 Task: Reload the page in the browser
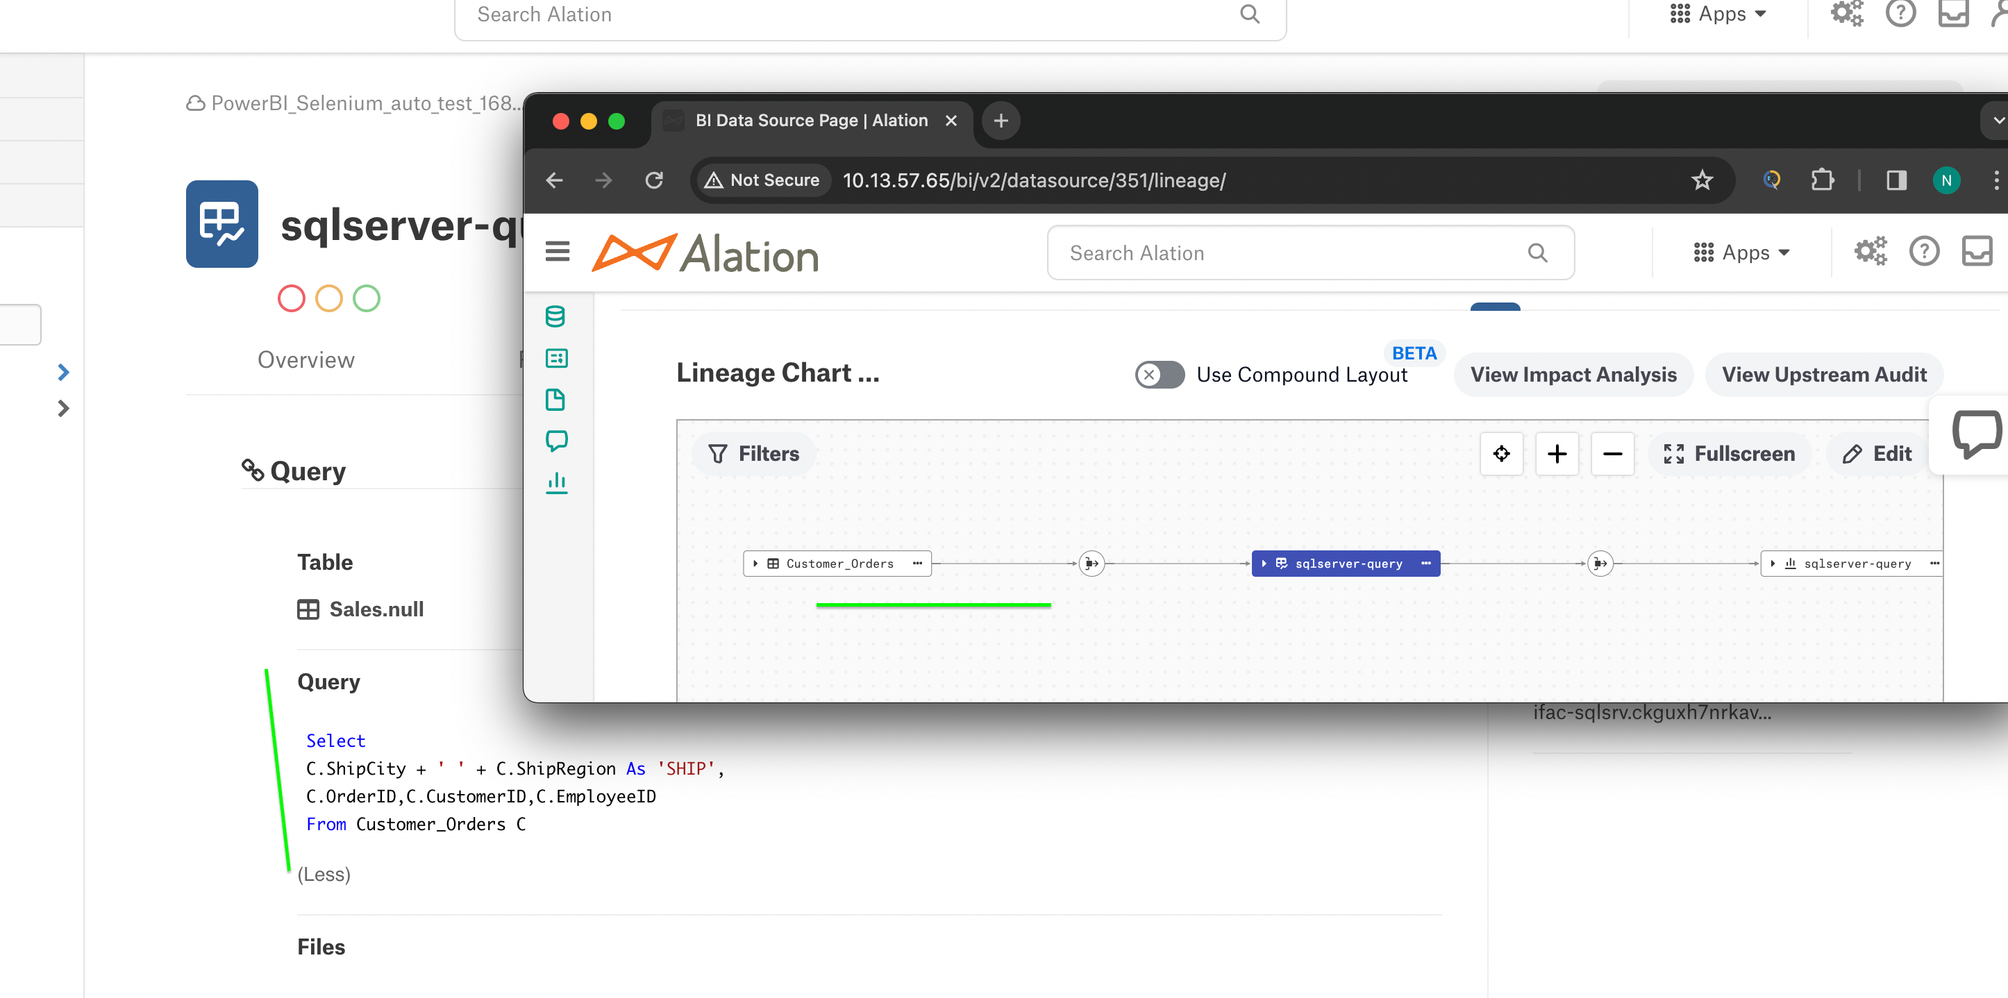(x=654, y=180)
